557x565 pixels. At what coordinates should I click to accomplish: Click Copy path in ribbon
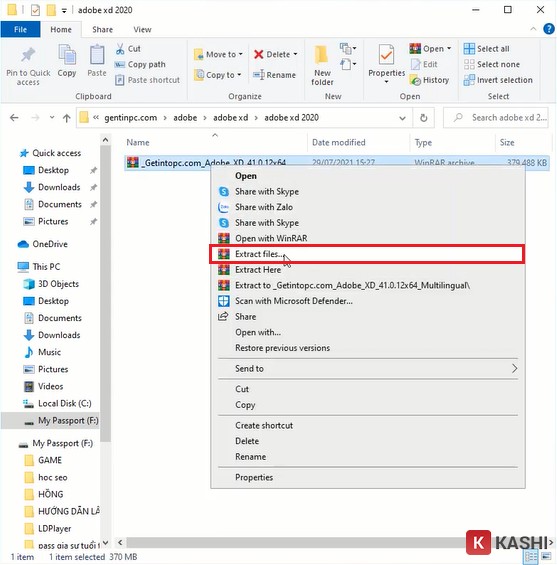(140, 64)
